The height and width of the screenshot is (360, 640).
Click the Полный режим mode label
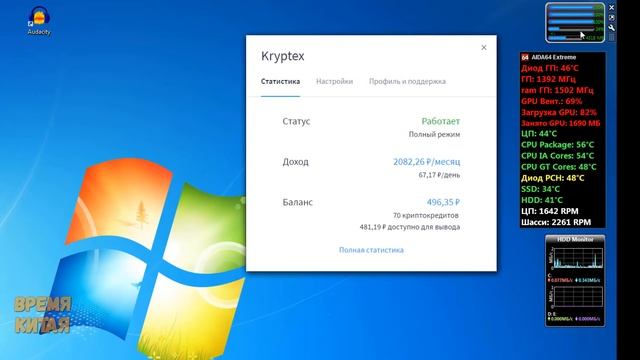(434, 134)
